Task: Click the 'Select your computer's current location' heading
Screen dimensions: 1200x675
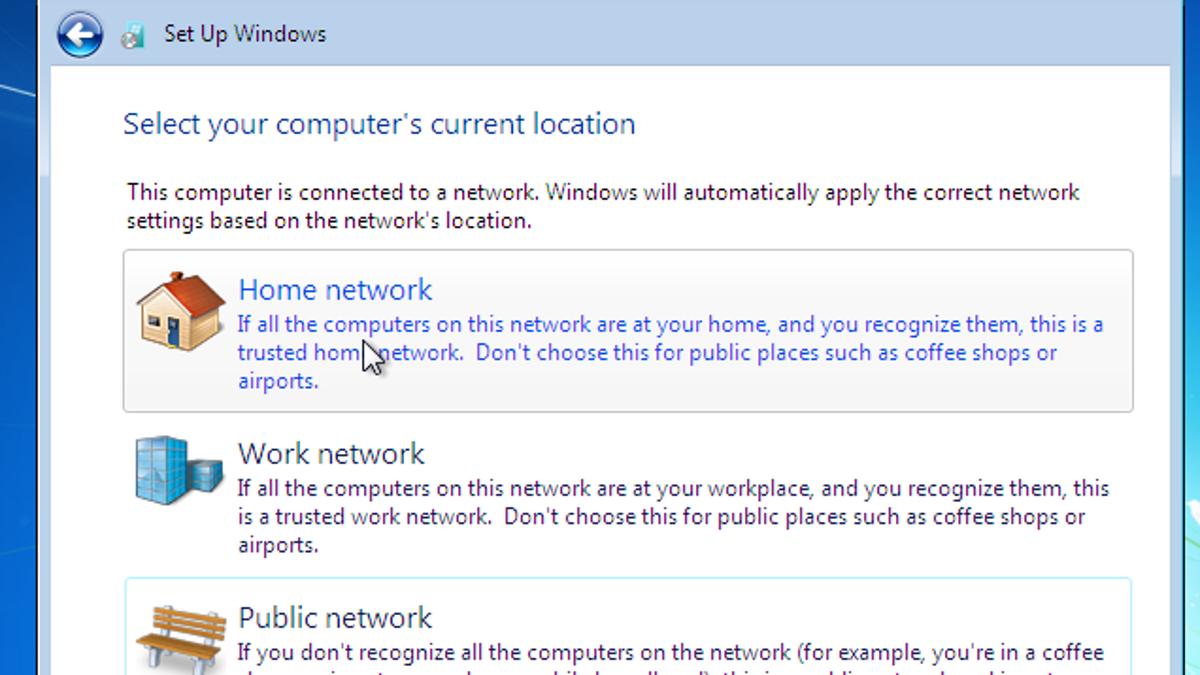Action: tap(379, 124)
